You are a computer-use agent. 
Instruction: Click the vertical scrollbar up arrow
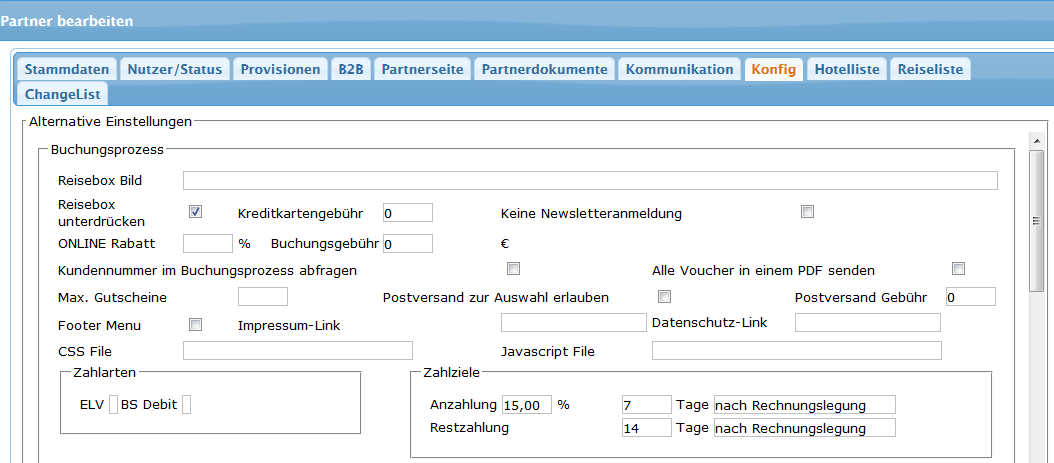click(x=1037, y=141)
